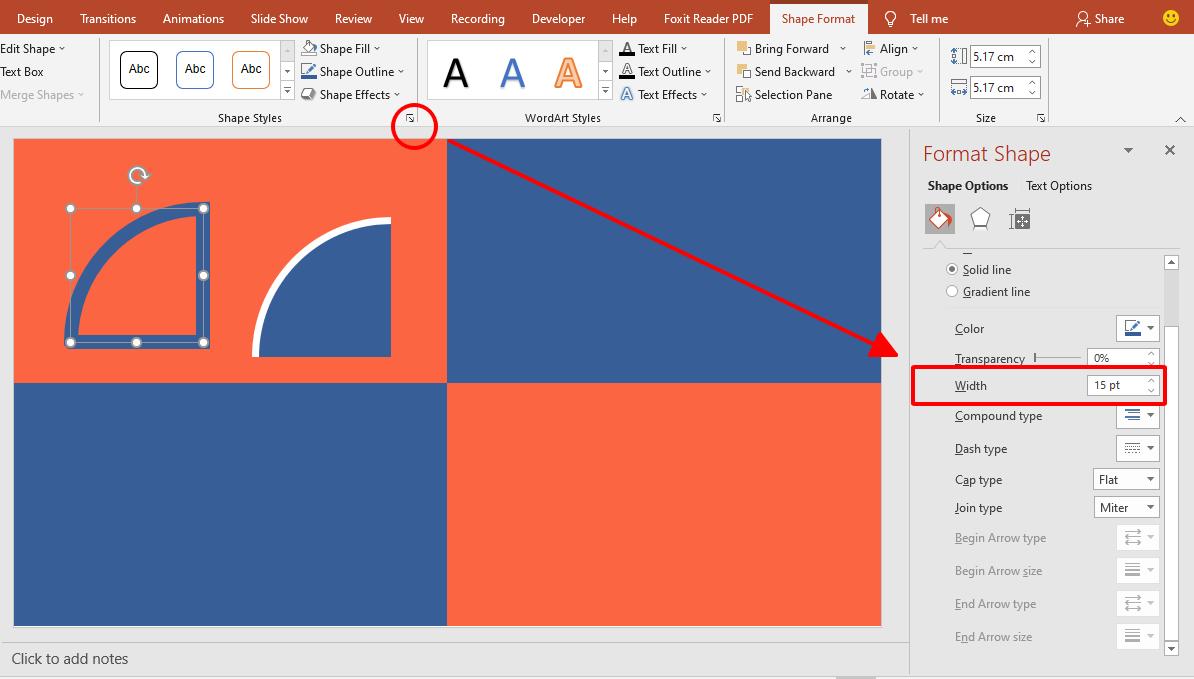Open the Compound type dropdown
This screenshot has width=1194, height=679.
[x=1137, y=416]
